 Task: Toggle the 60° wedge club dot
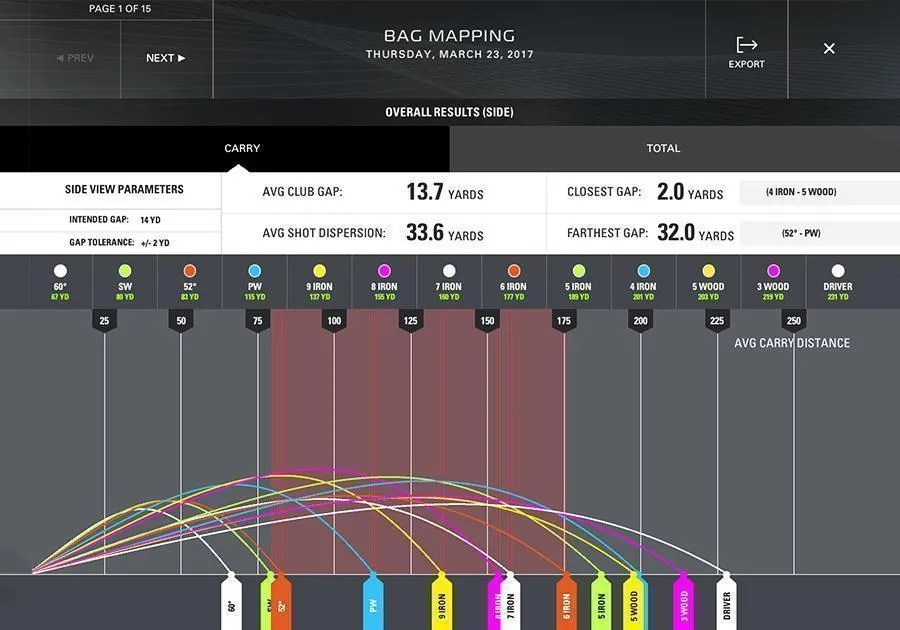tap(60, 271)
